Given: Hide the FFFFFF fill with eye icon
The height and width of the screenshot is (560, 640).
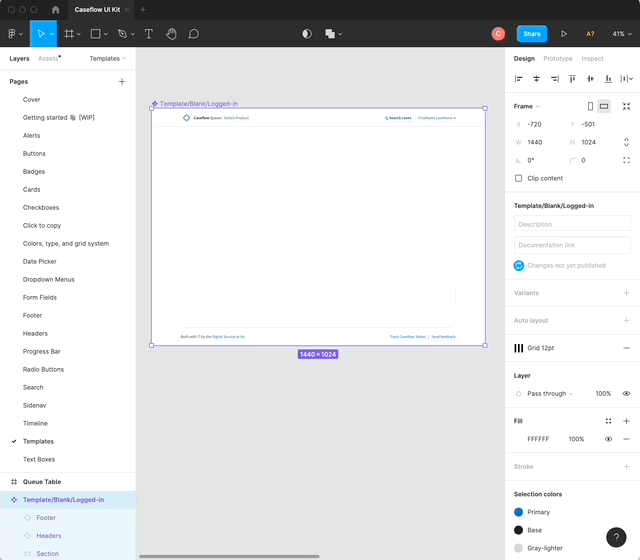Looking at the screenshot, I should tap(608, 439).
